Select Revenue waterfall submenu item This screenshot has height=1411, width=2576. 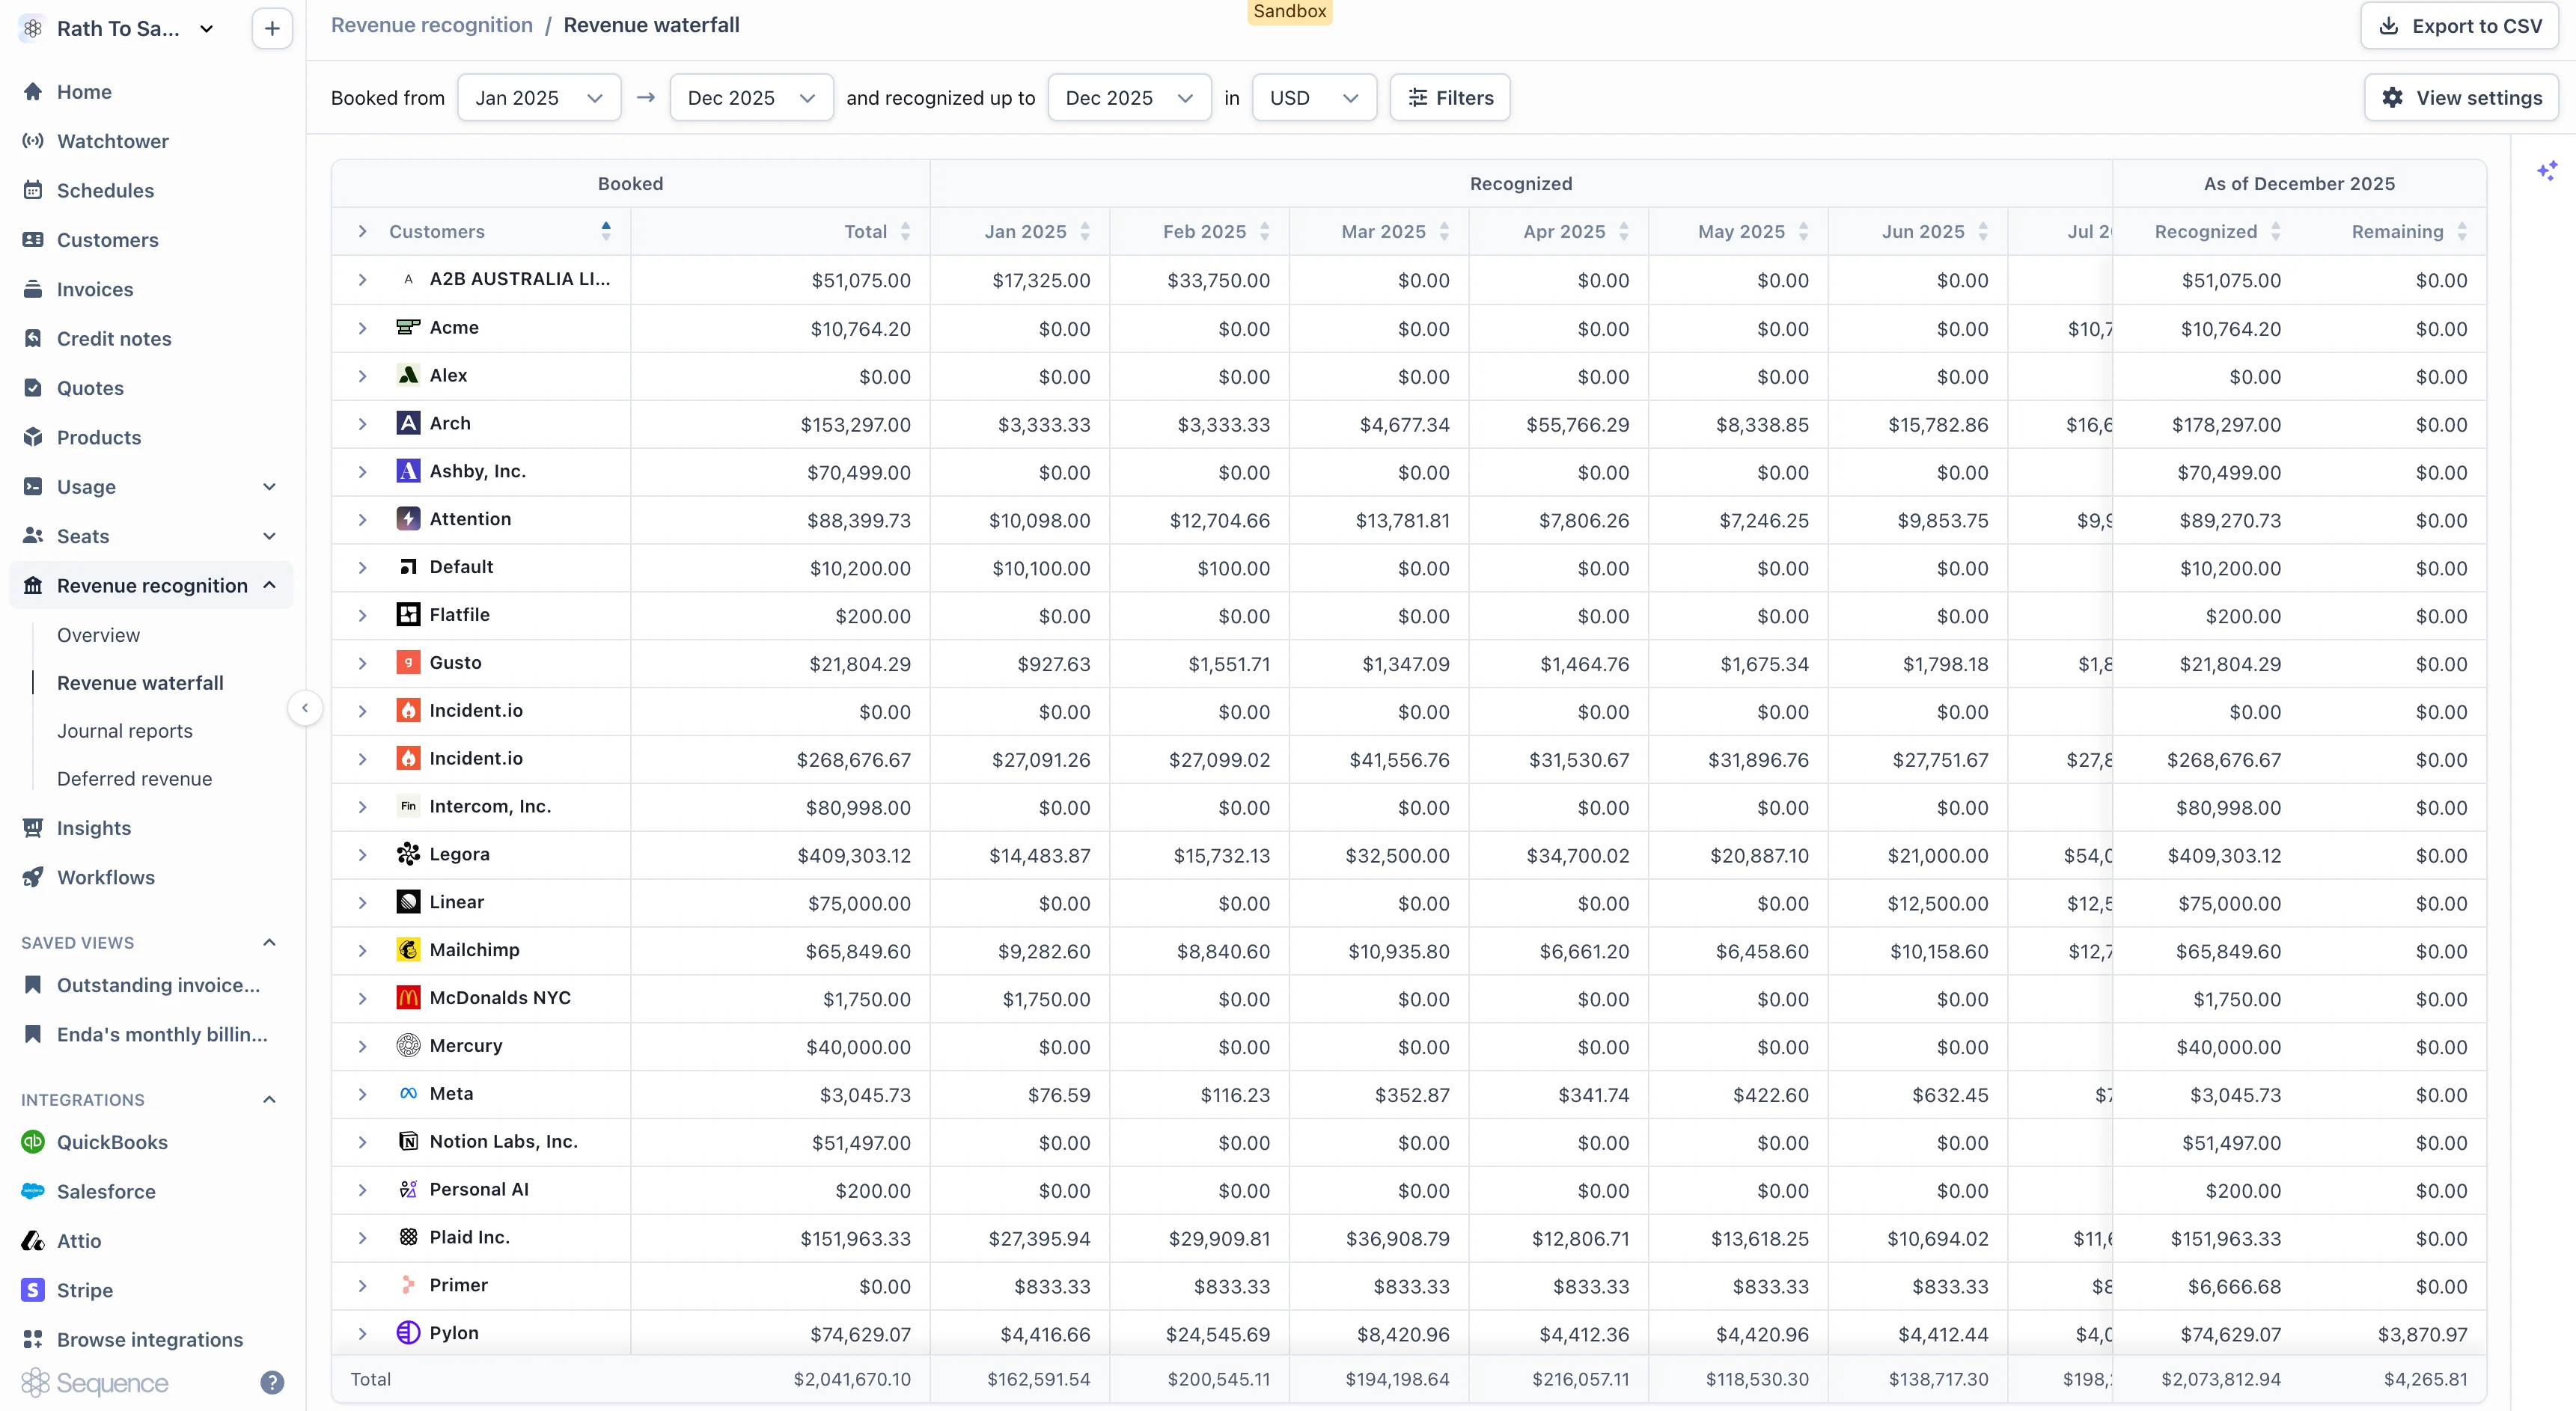click(140, 683)
